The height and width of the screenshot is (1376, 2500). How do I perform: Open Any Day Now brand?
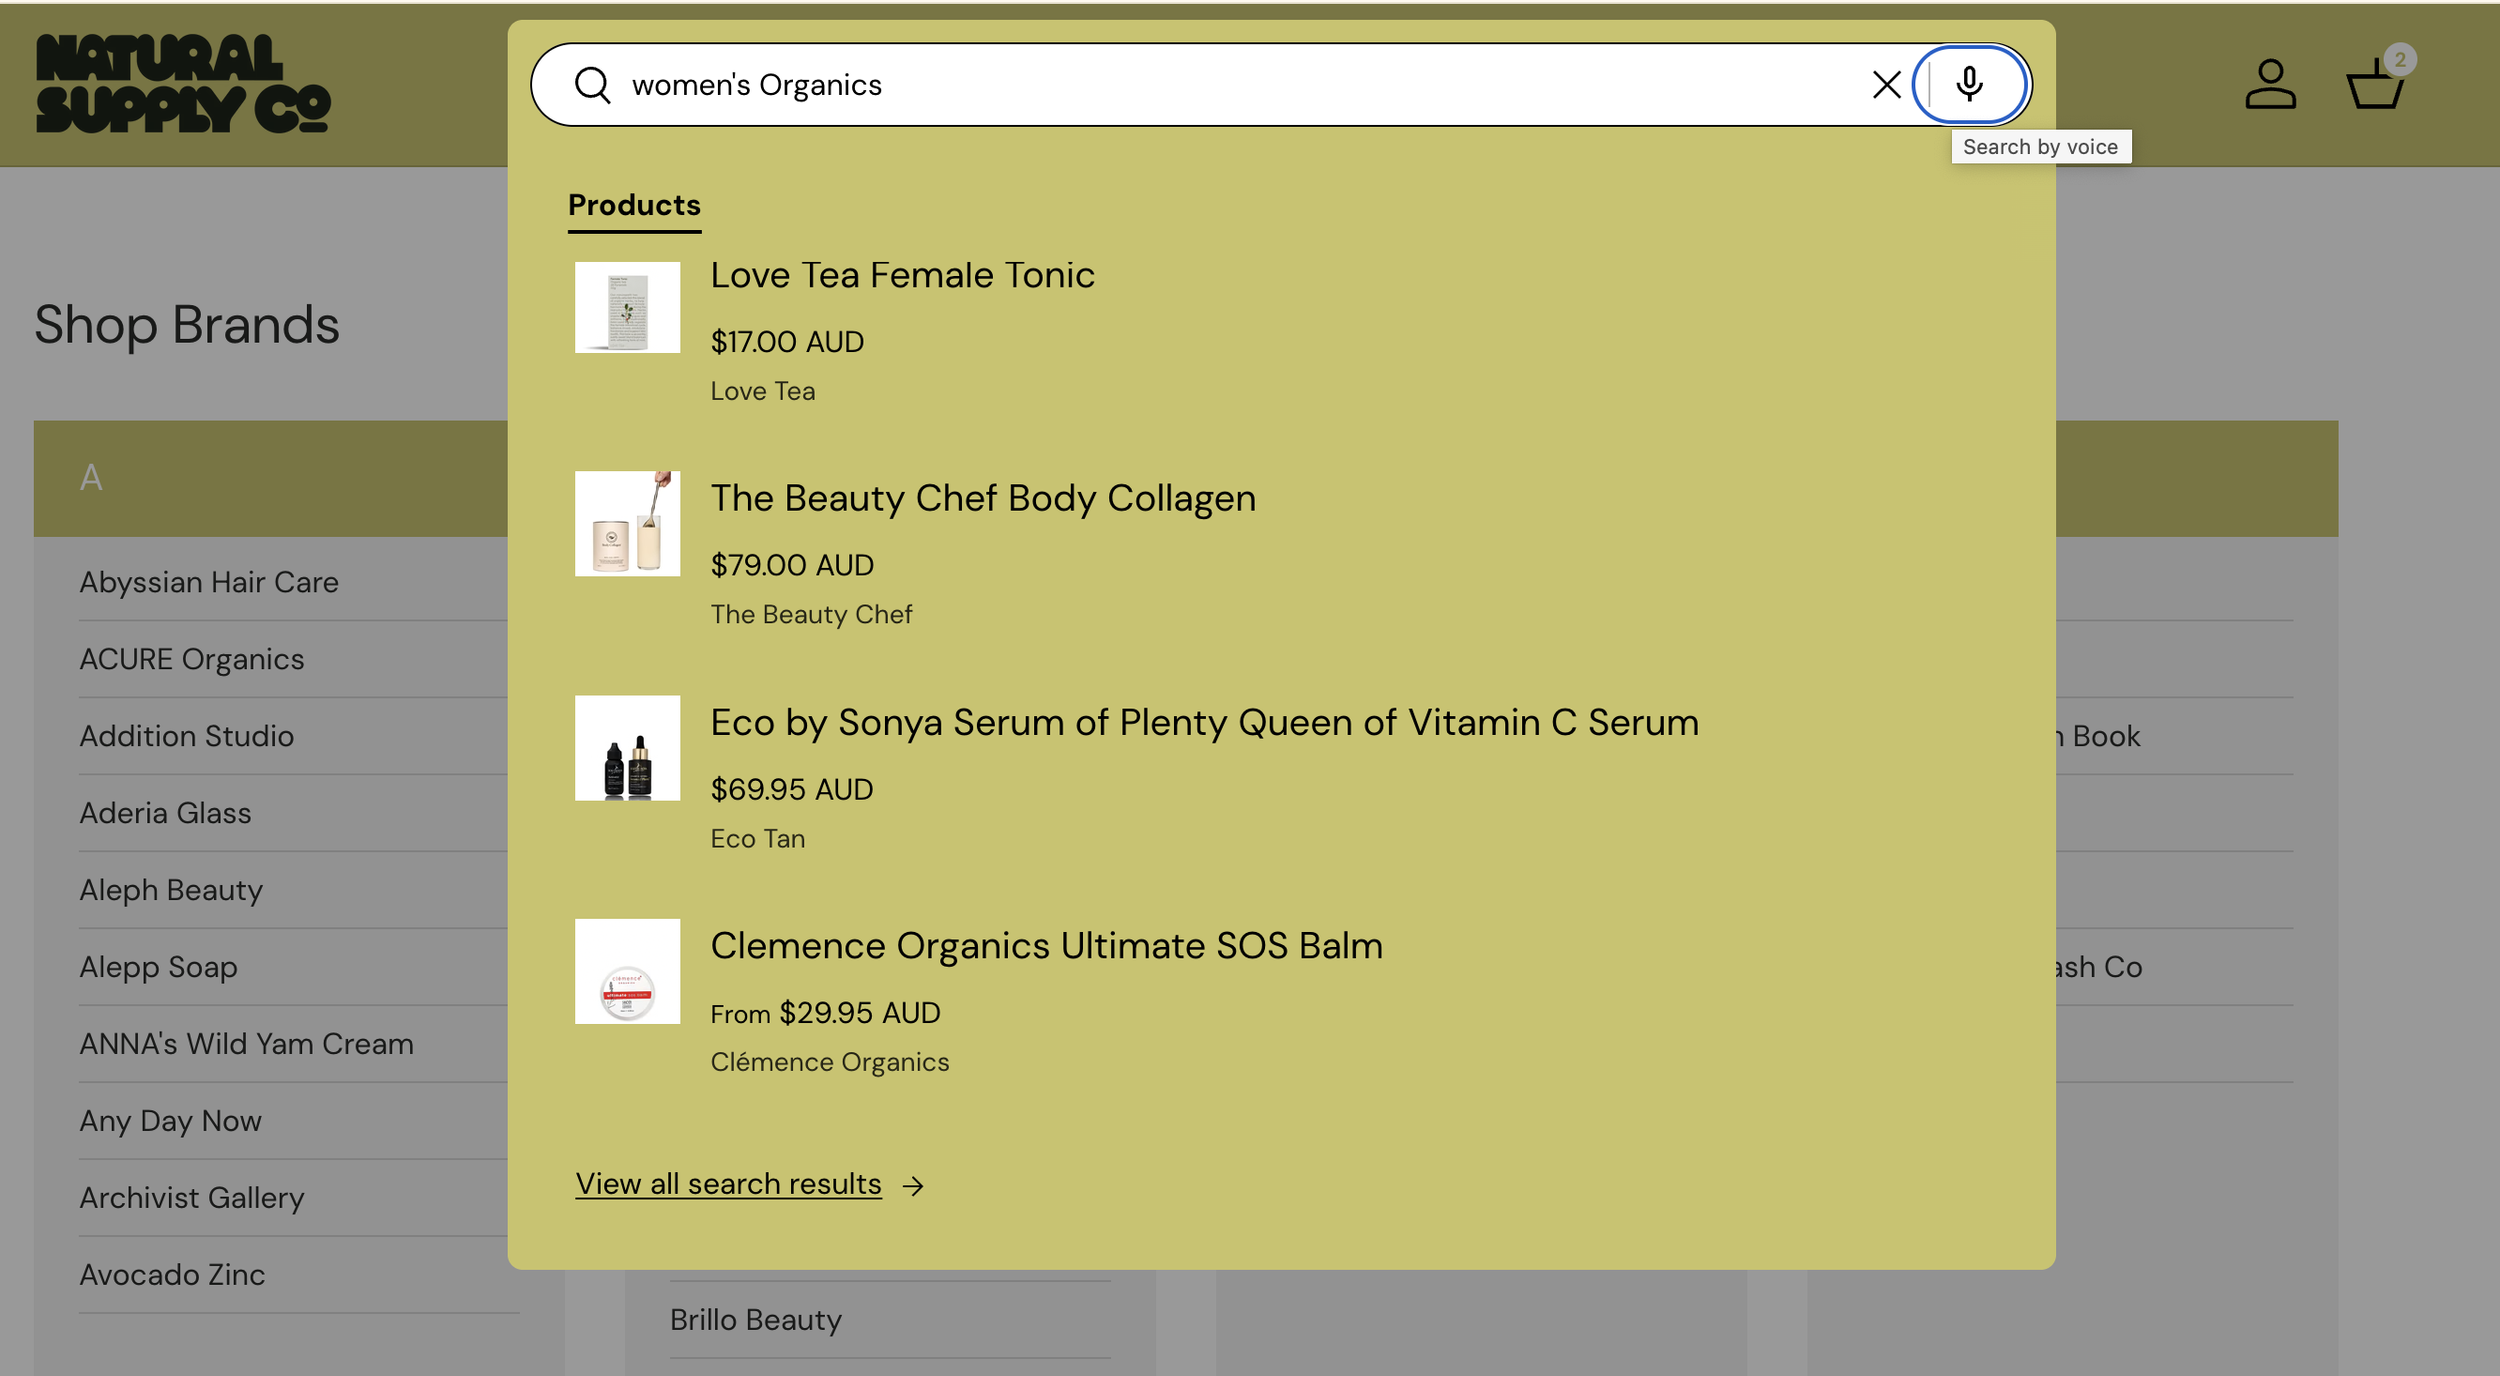pyautogui.click(x=170, y=1121)
